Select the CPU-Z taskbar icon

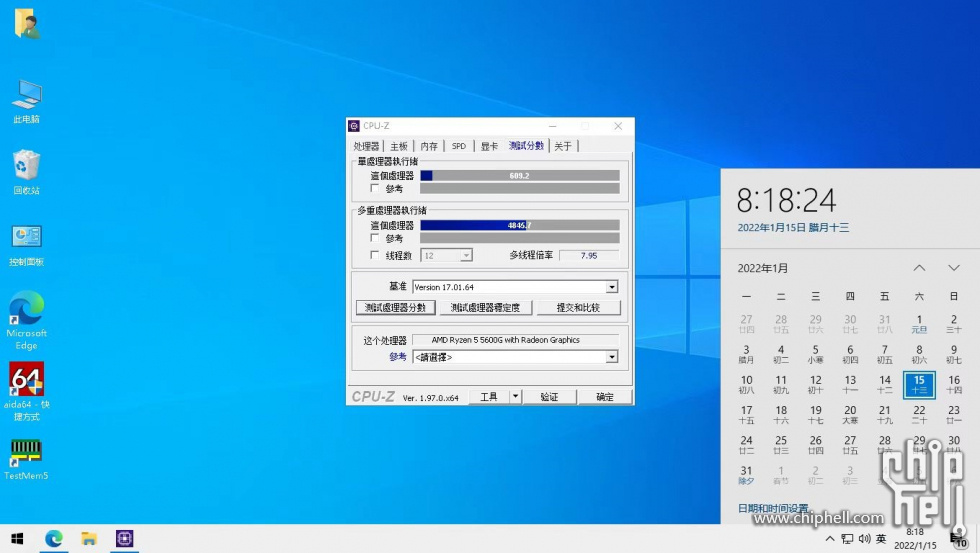pyautogui.click(x=124, y=539)
